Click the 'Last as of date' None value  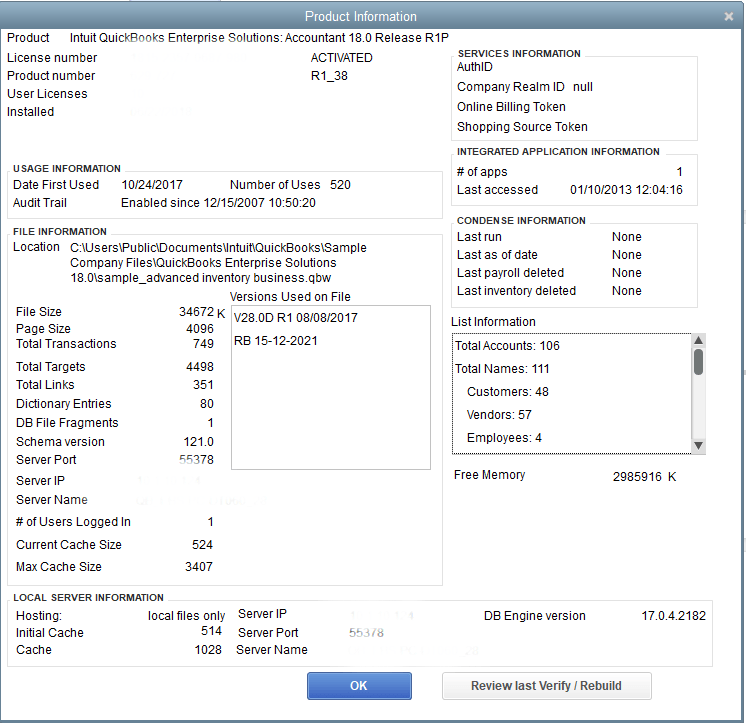click(x=627, y=254)
